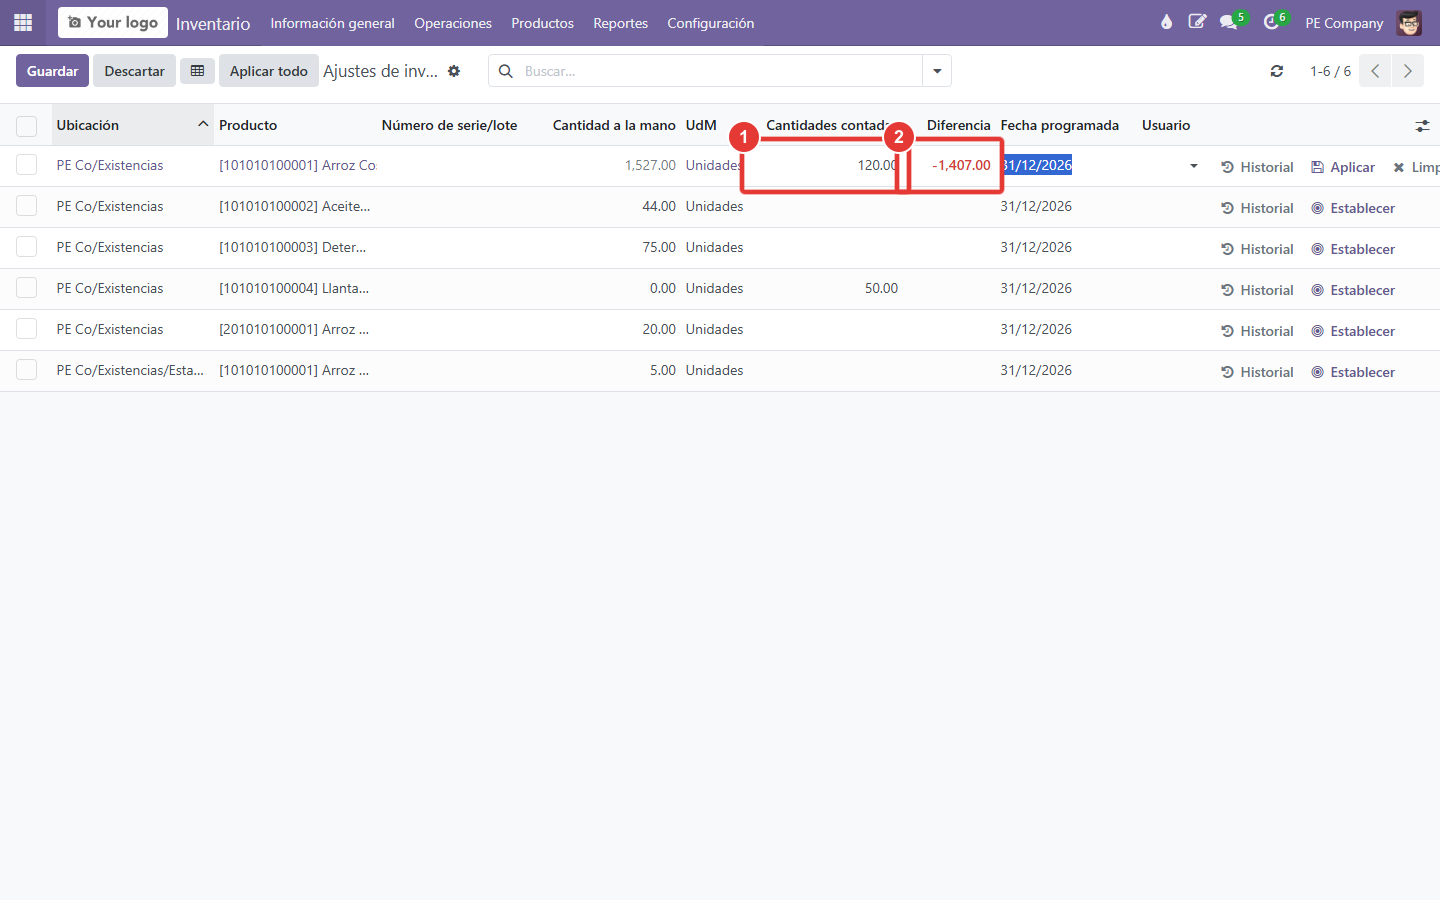Switch to the list view grid icon

coord(197,71)
